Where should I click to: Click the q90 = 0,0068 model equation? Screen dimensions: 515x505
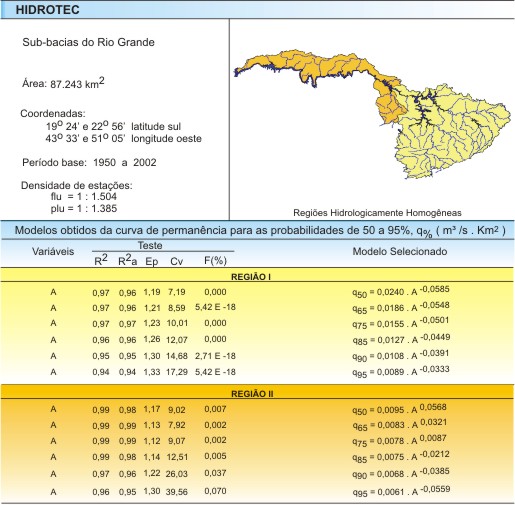coord(401,473)
